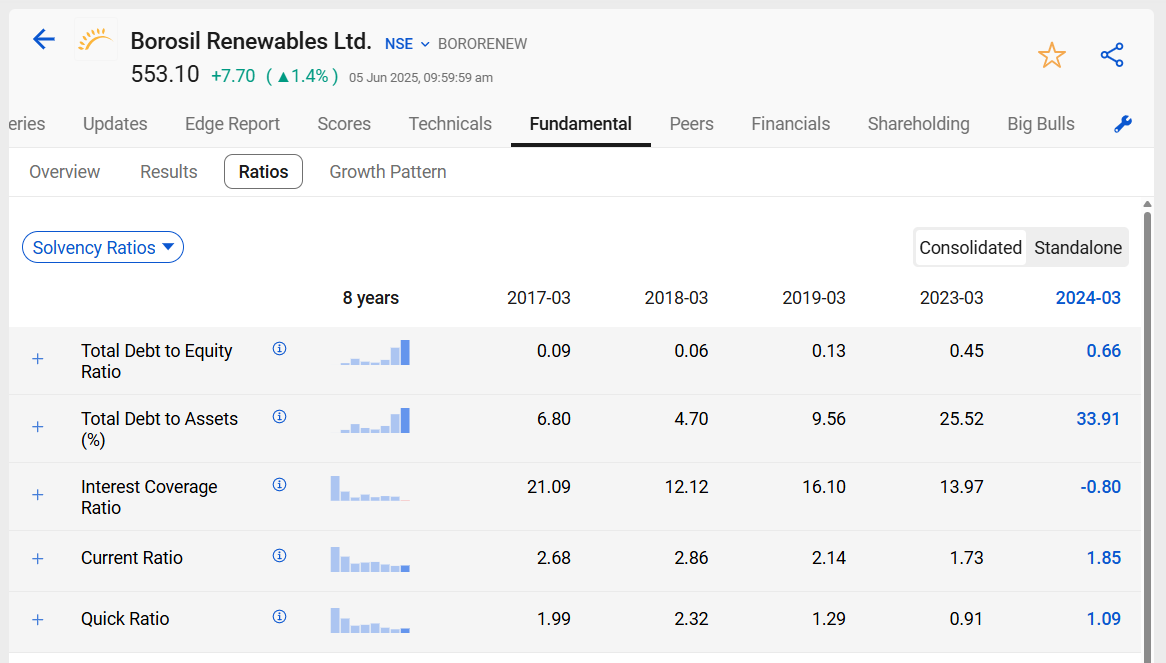Expand the Current Ratio row

coord(38,559)
